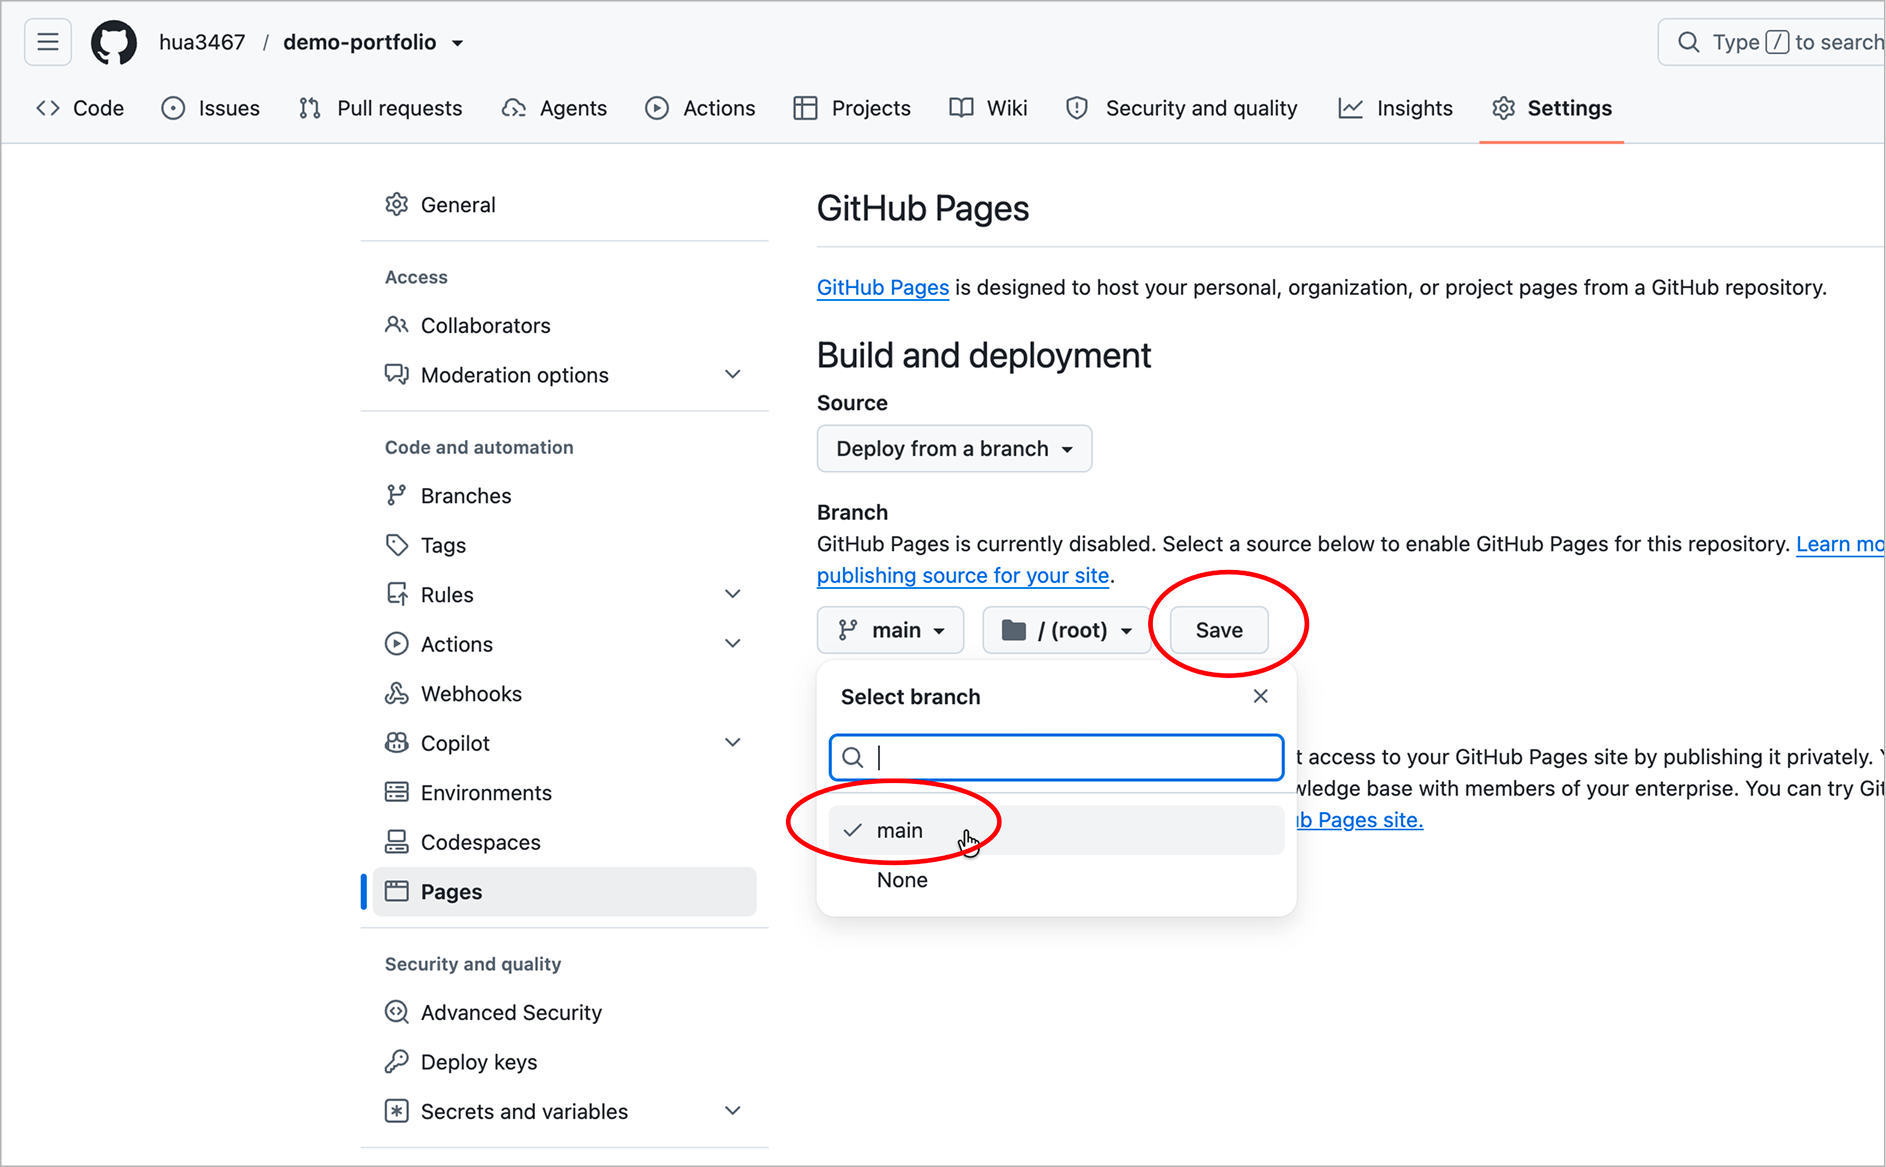Screen dimensions: 1886x1167
Task: Open Moderation options section
Action: pos(564,375)
